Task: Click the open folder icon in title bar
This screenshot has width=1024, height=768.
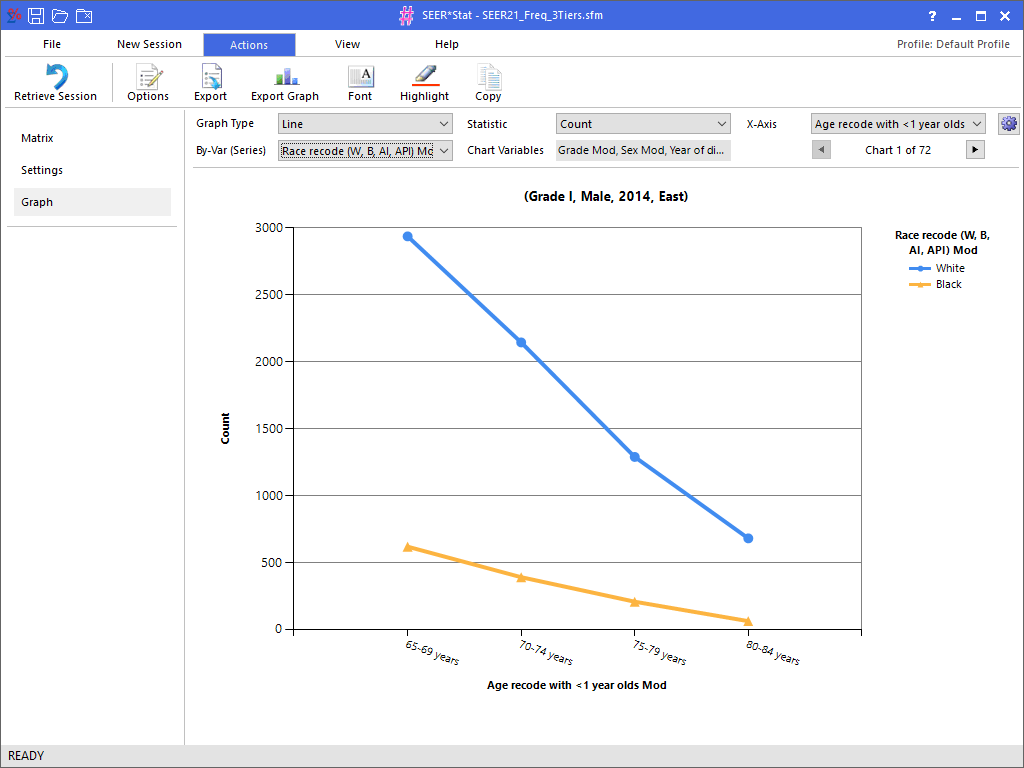Action: point(60,15)
